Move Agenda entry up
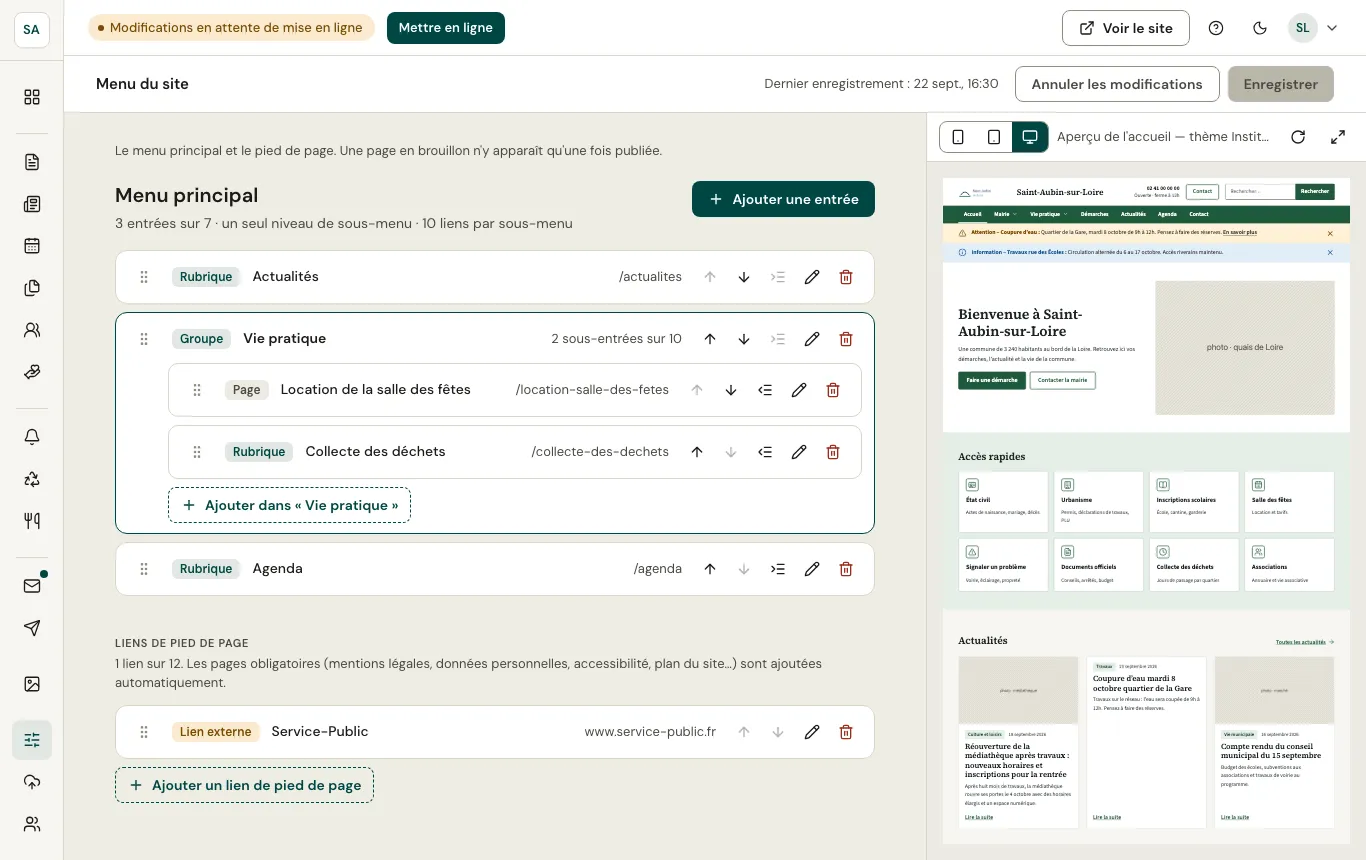 click(x=710, y=569)
